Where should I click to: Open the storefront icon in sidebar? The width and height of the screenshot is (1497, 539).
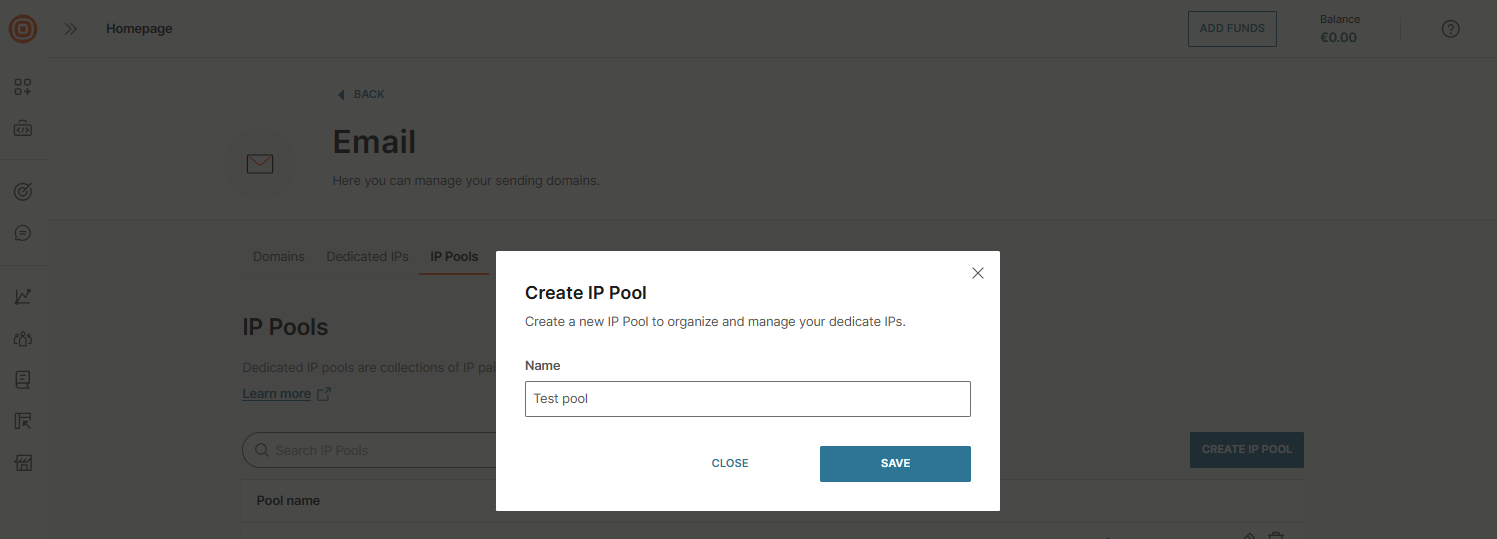pyautogui.click(x=23, y=463)
